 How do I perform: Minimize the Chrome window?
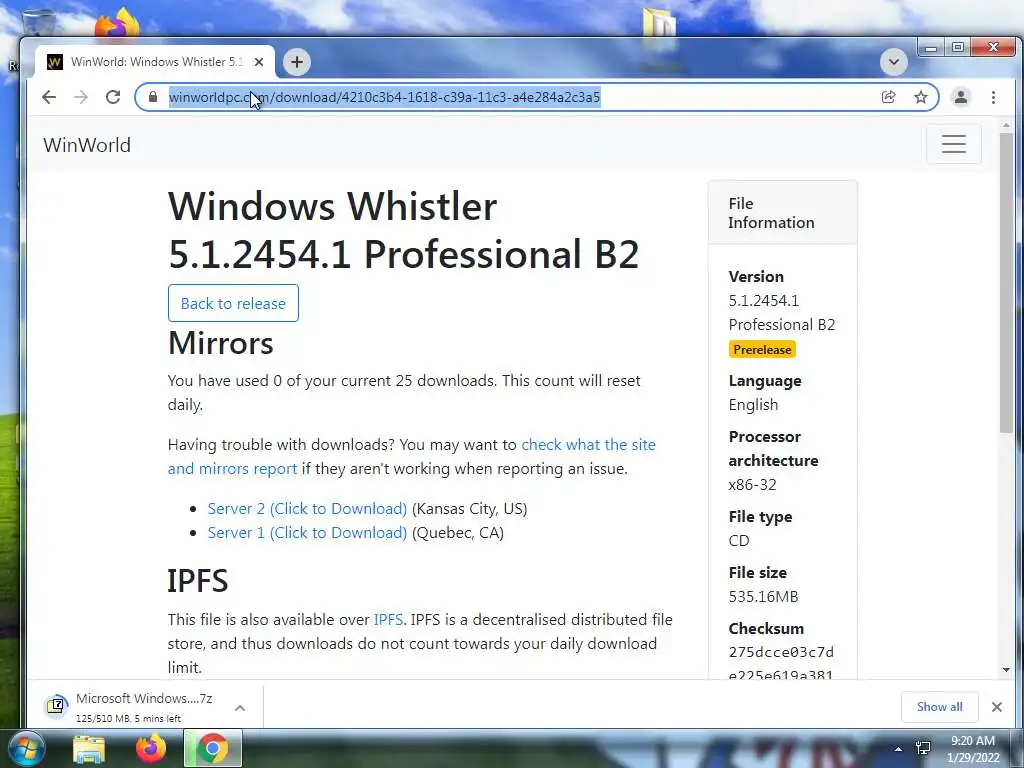pyautogui.click(x=931, y=48)
